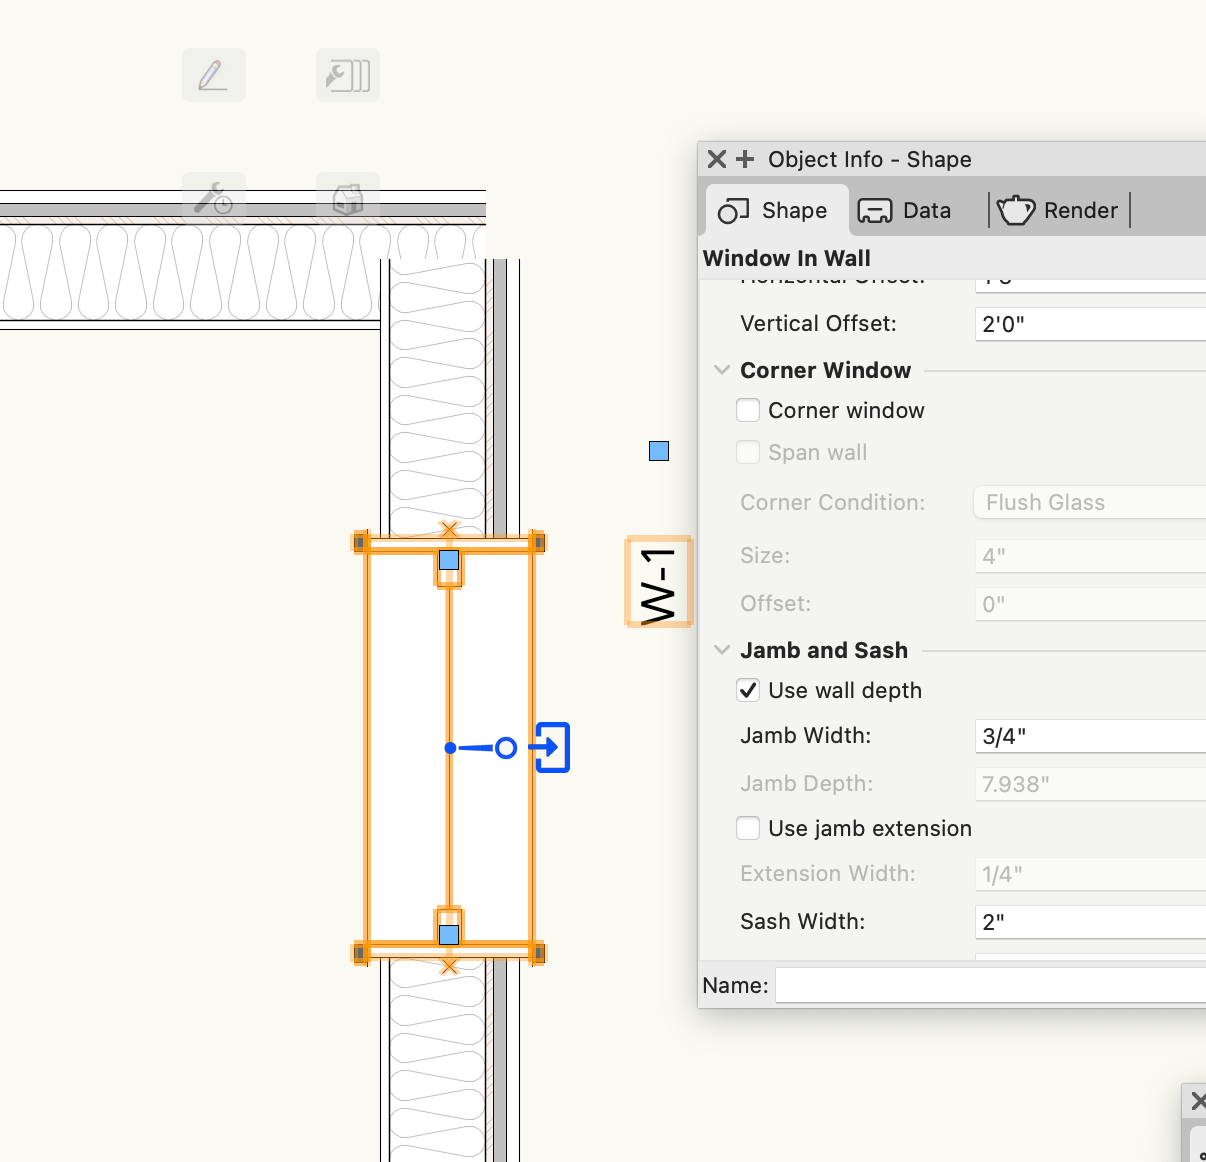The image size is (1206, 1162).
Task: Click the house building icon
Action: (347, 199)
